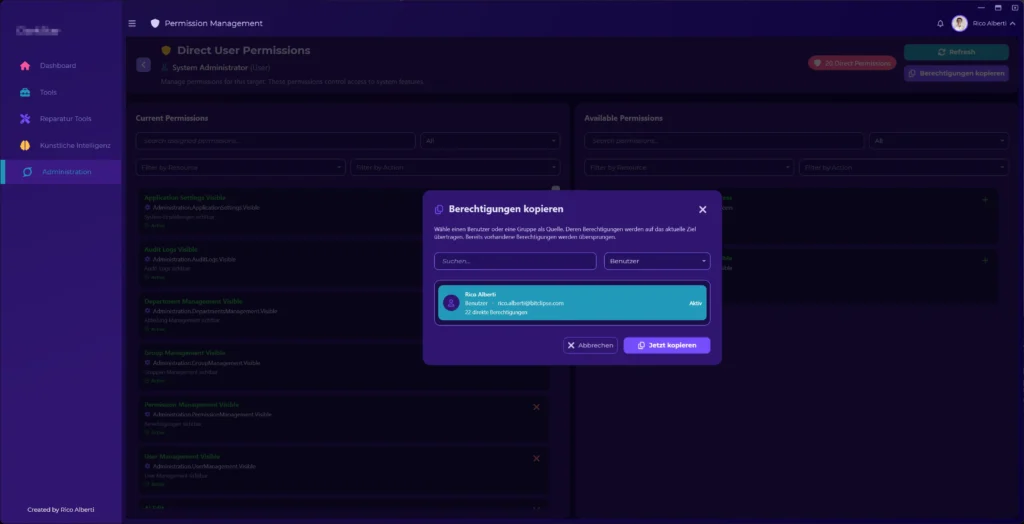Click the Search assigned permissions field
Viewport: 1024px width, 524px height.
[275, 140]
